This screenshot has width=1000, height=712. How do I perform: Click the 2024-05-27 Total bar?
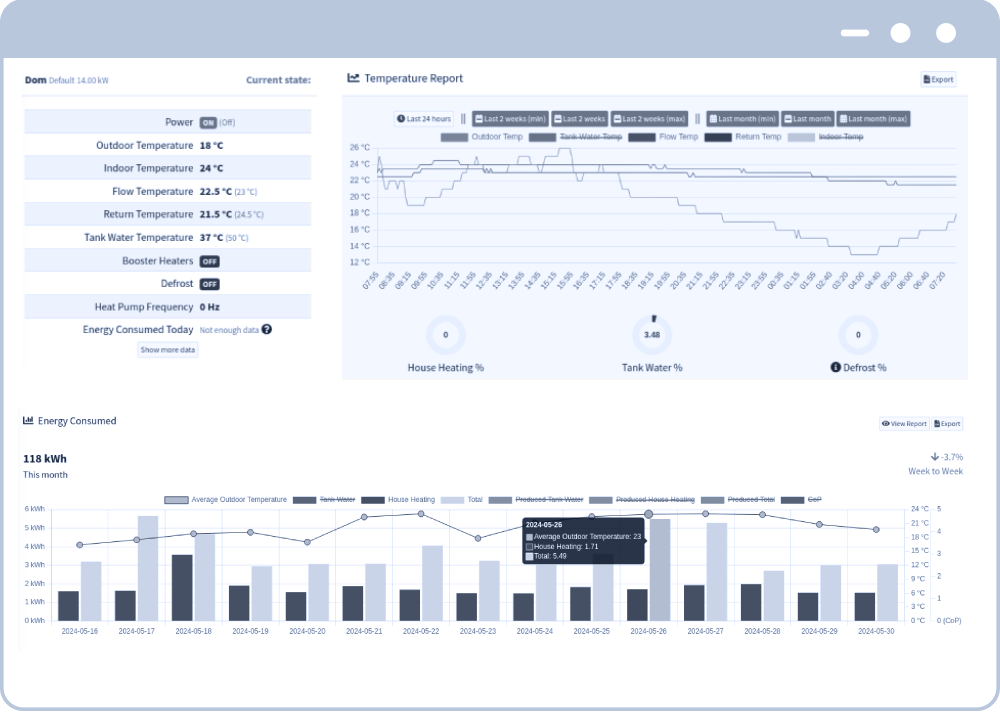coord(717,571)
